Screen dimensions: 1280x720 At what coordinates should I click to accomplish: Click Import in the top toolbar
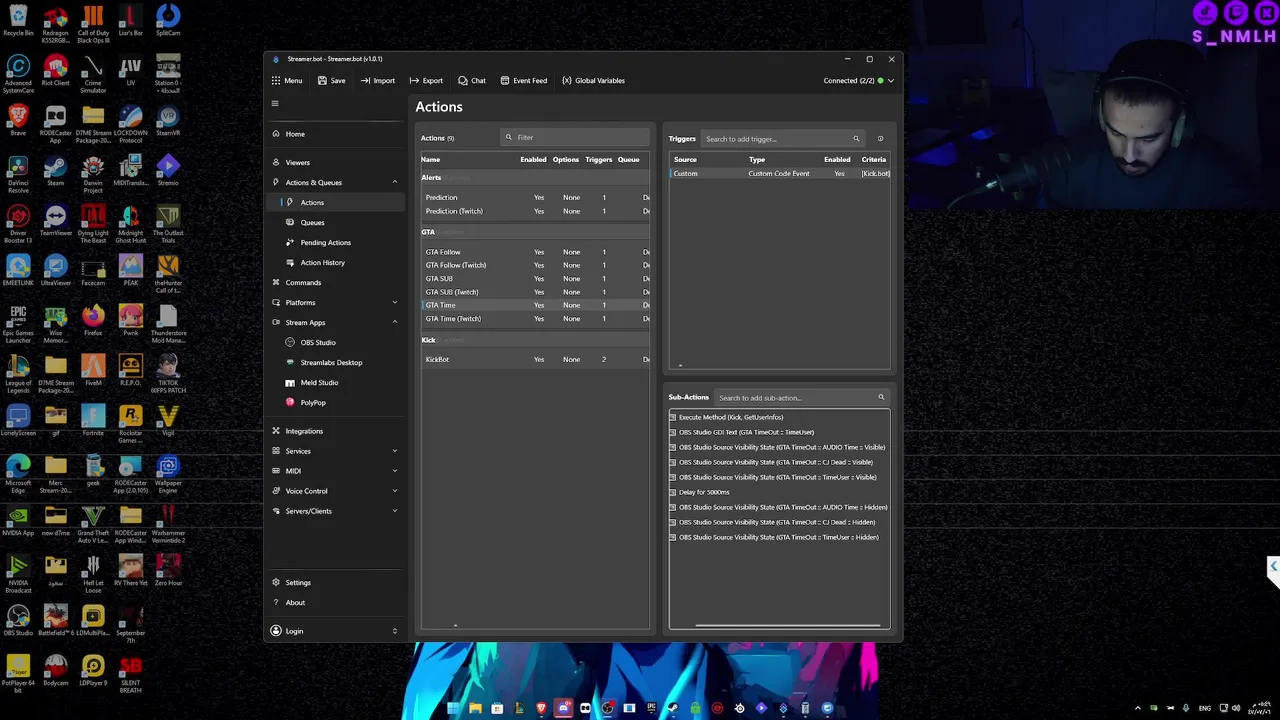click(378, 81)
